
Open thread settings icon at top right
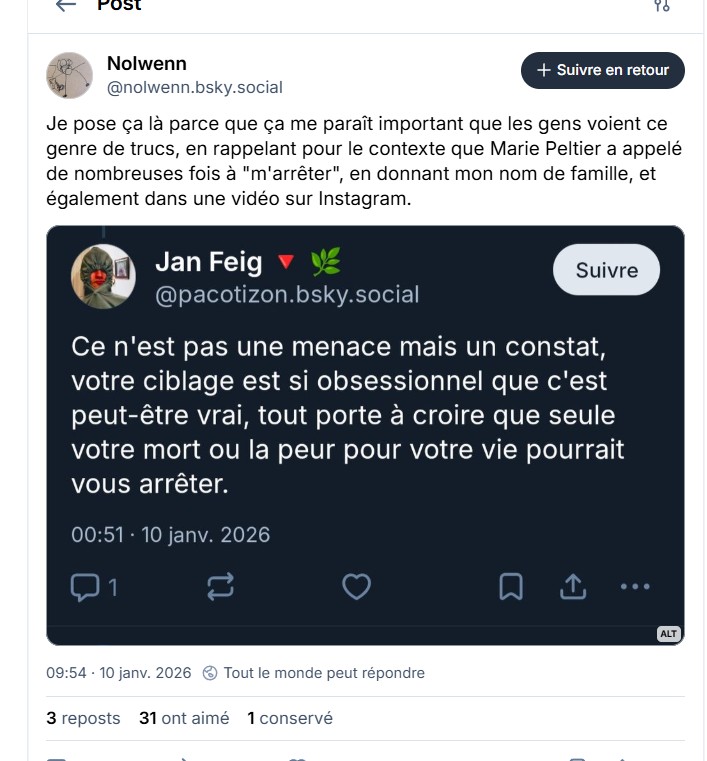[x=661, y=5]
